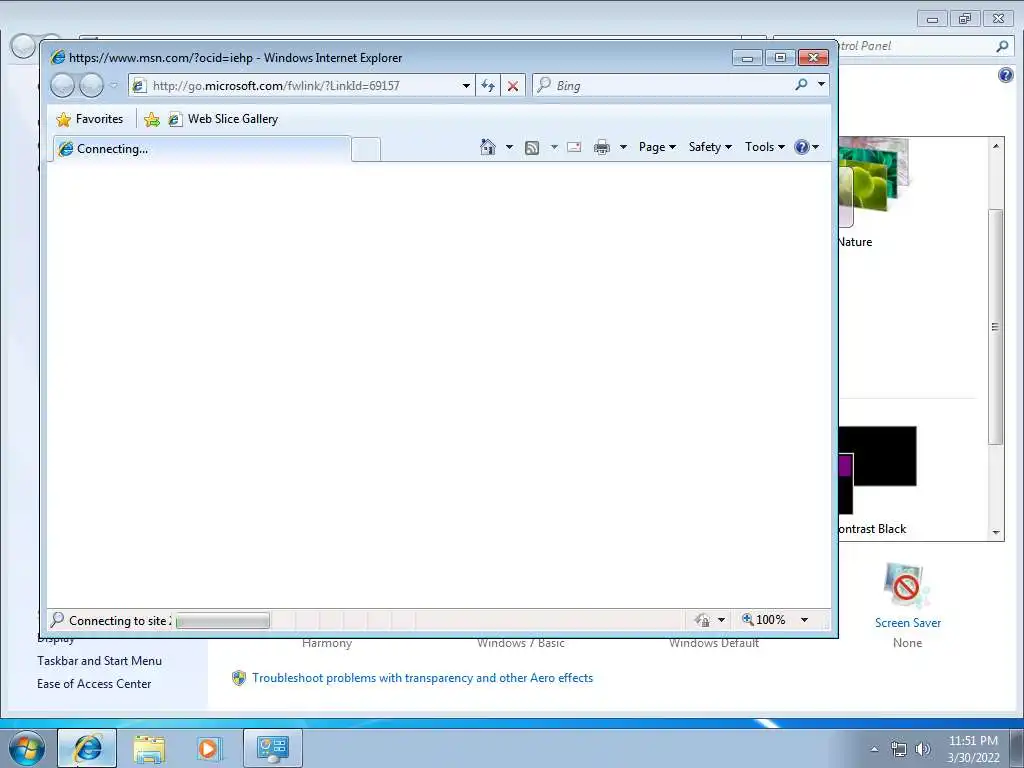Viewport: 1024px width, 768px height.
Task: Click the 100% zoom level button
Action: click(763, 619)
